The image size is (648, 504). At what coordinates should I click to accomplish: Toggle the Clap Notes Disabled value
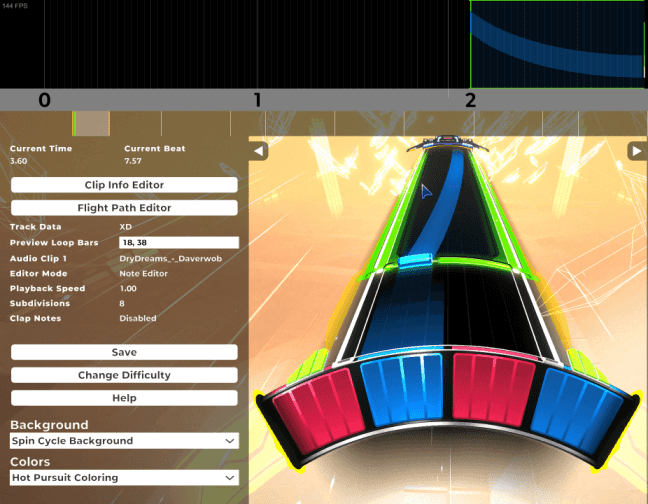pyautogui.click(x=138, y=319)
